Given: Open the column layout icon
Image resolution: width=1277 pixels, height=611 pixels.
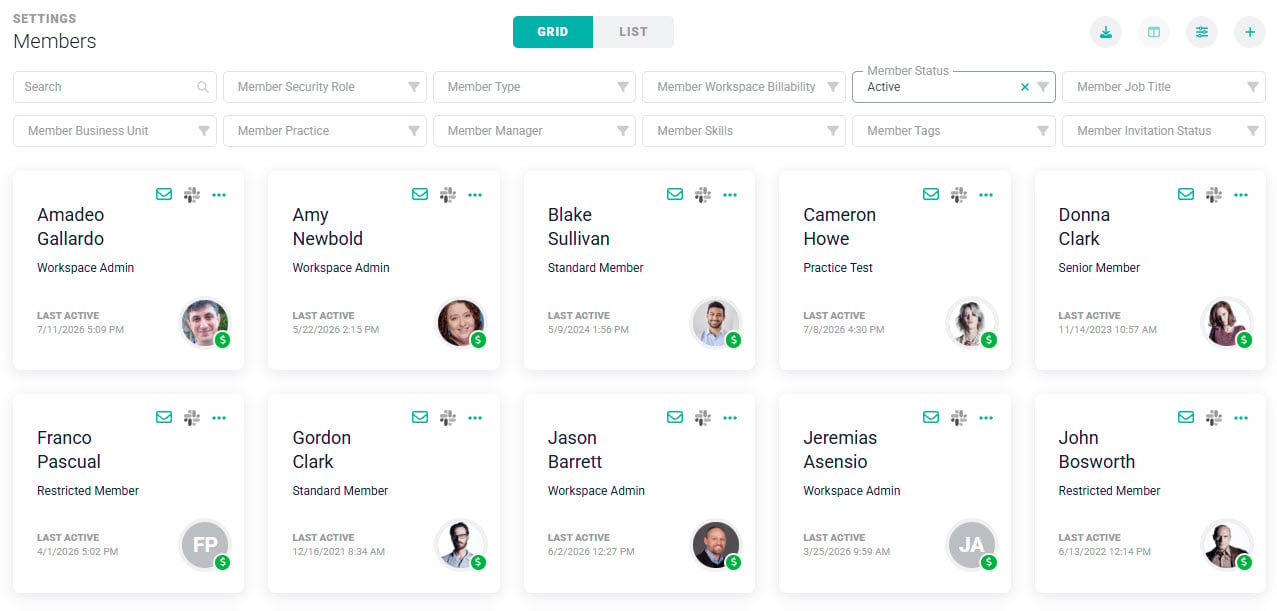Looking at the screenshot, I should [1154, 32].
